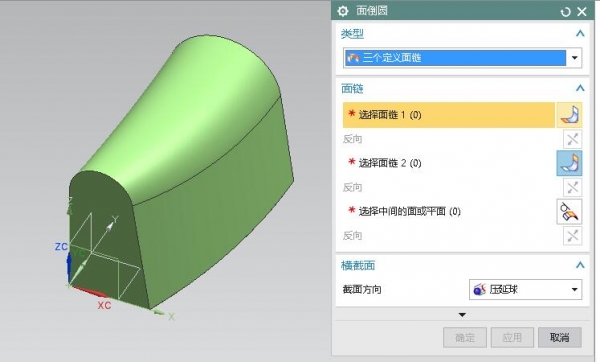Select the 选择面链 2 (0) row

click(x=448, y=163)
